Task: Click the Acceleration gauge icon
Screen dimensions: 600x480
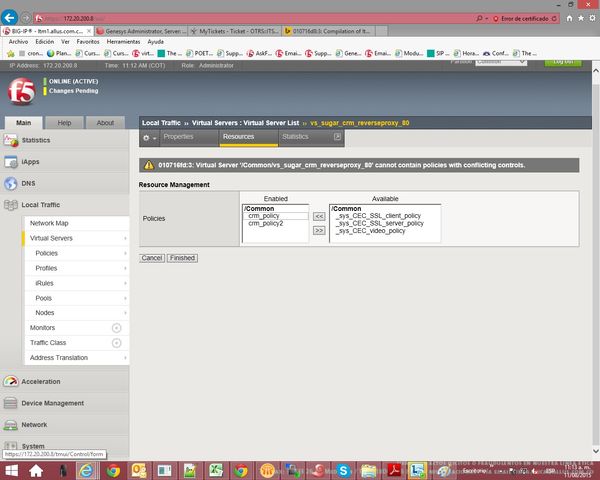Action: [11, 381]
